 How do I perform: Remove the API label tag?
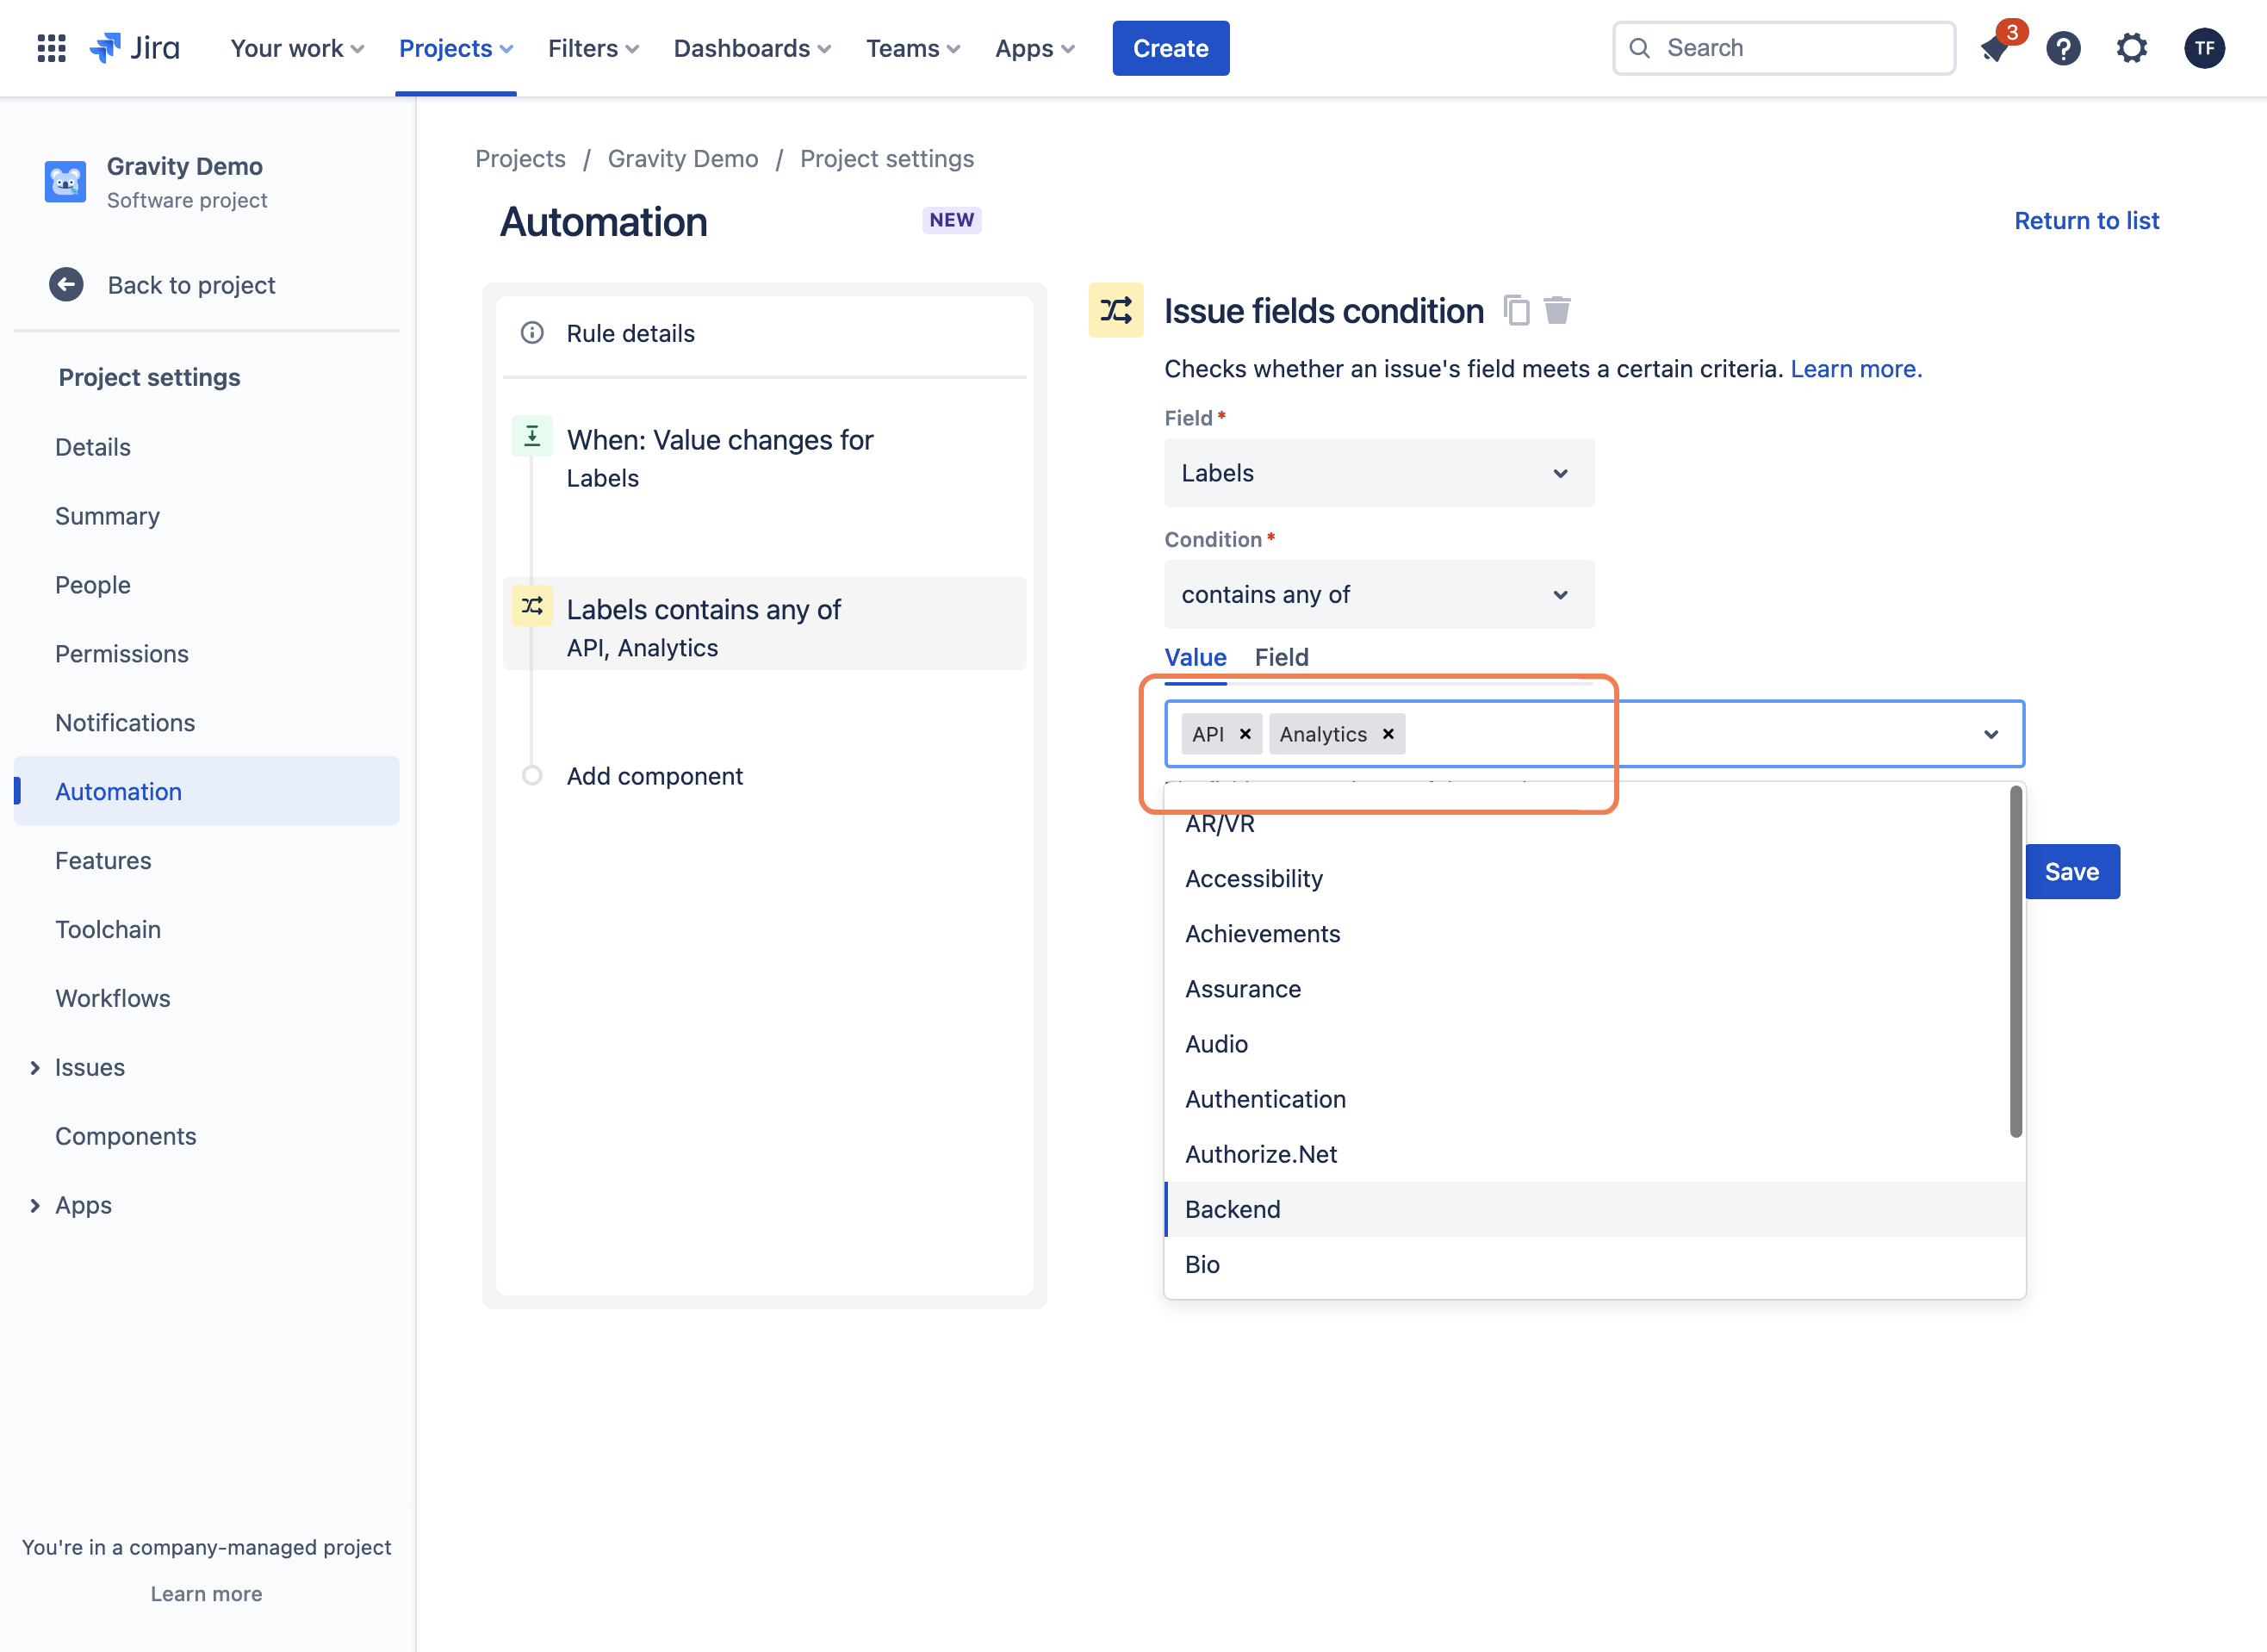(x=1245, y=734)
